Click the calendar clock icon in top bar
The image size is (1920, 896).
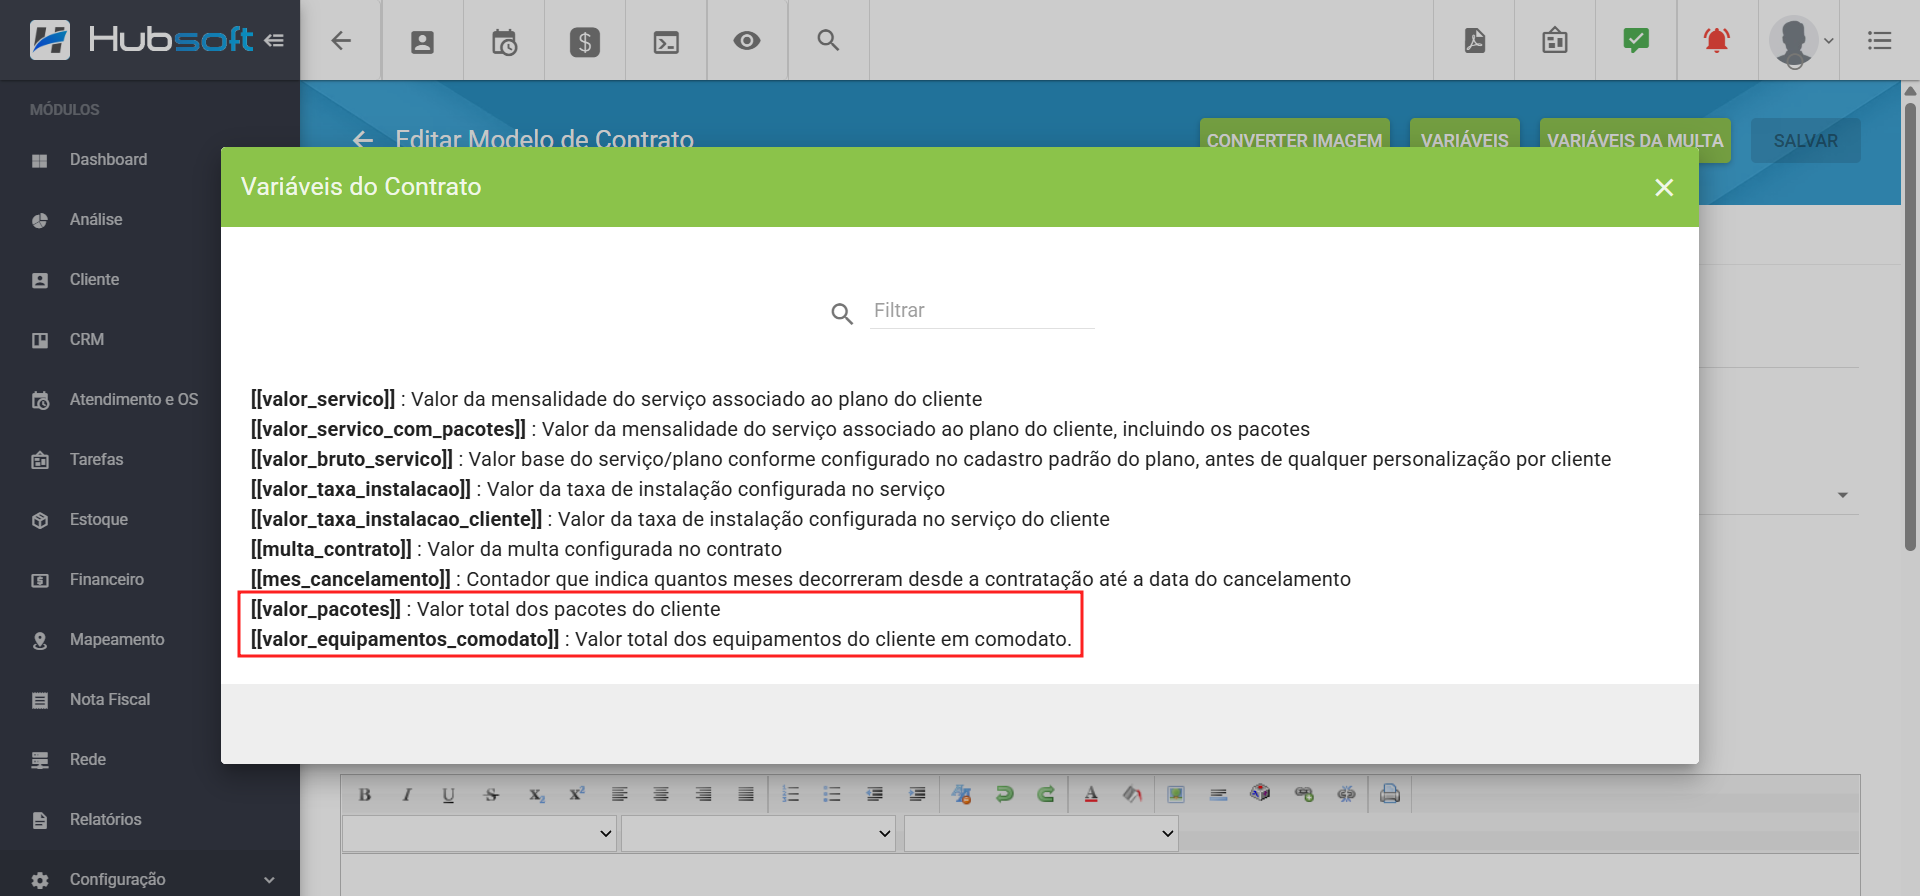[504, 41]
